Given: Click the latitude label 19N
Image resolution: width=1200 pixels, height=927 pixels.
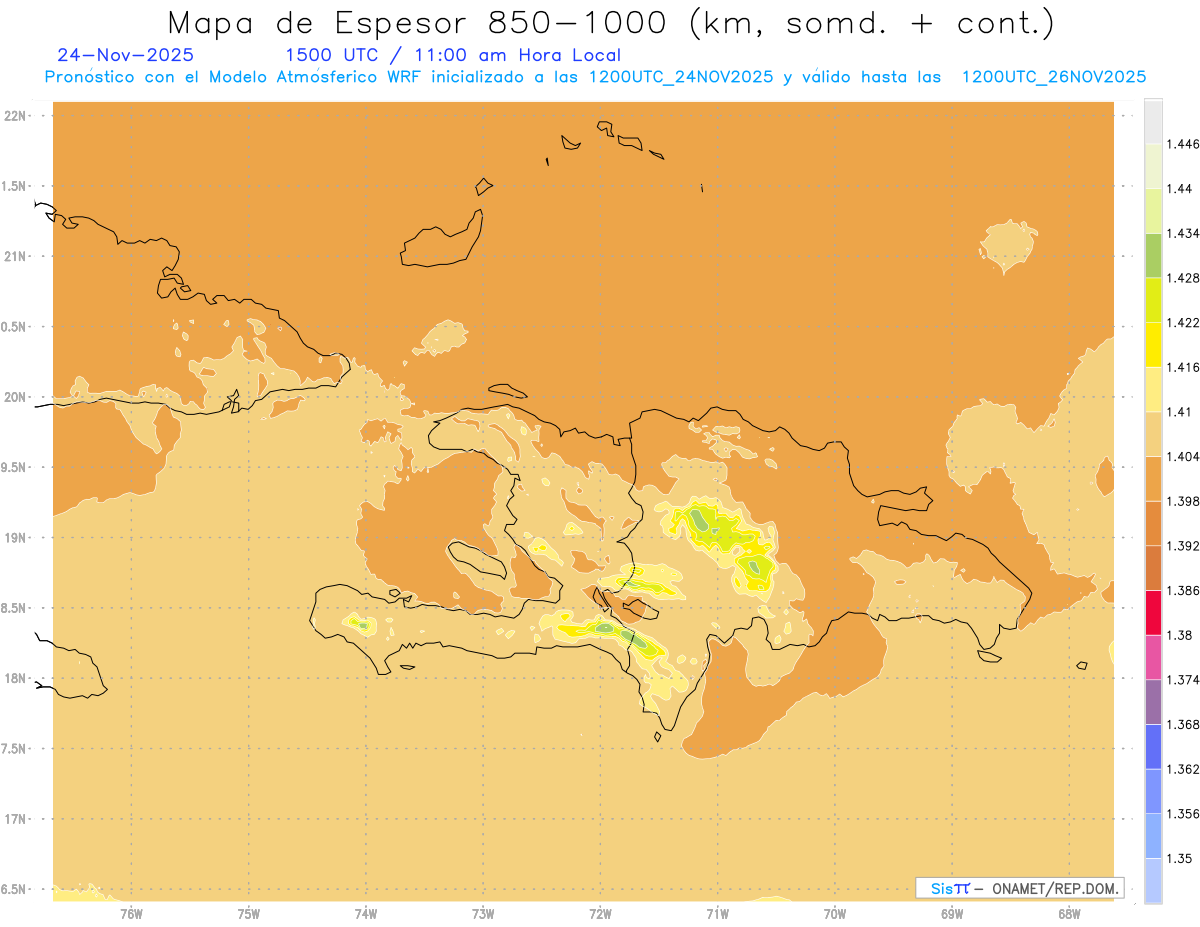Looking at the screenshot, I should (15, 538).
